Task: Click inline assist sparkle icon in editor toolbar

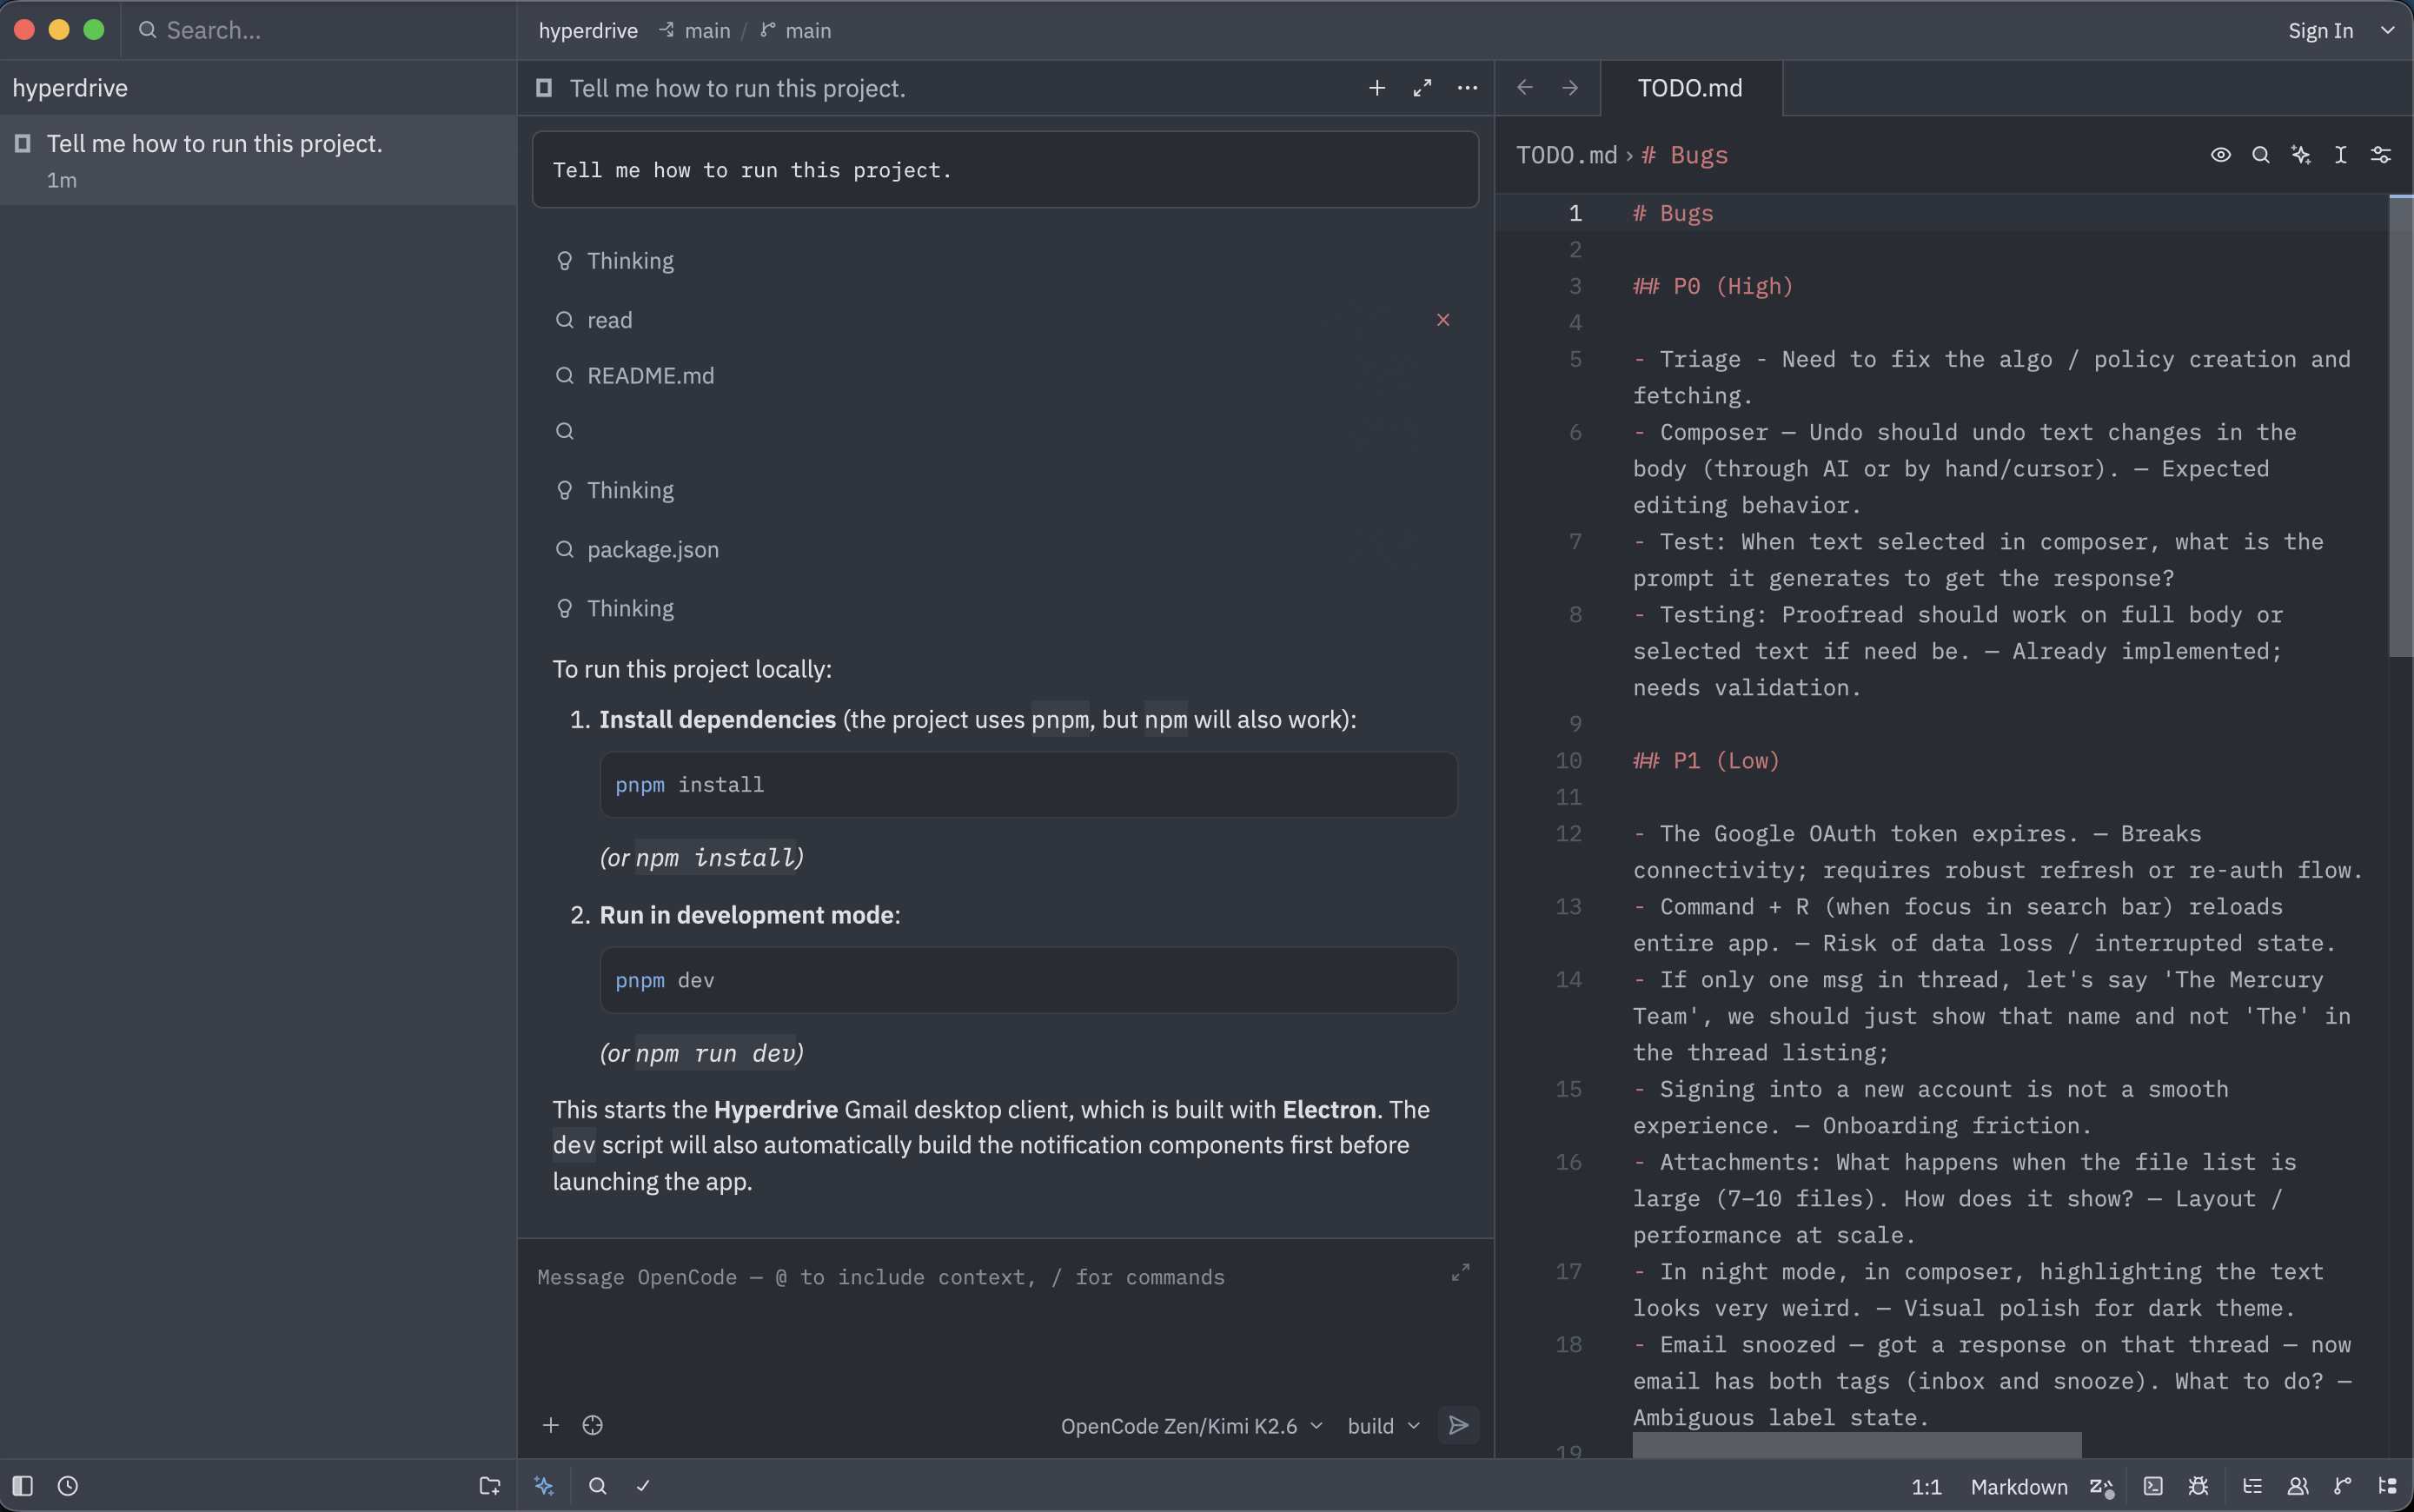Action: point(2301,155)
